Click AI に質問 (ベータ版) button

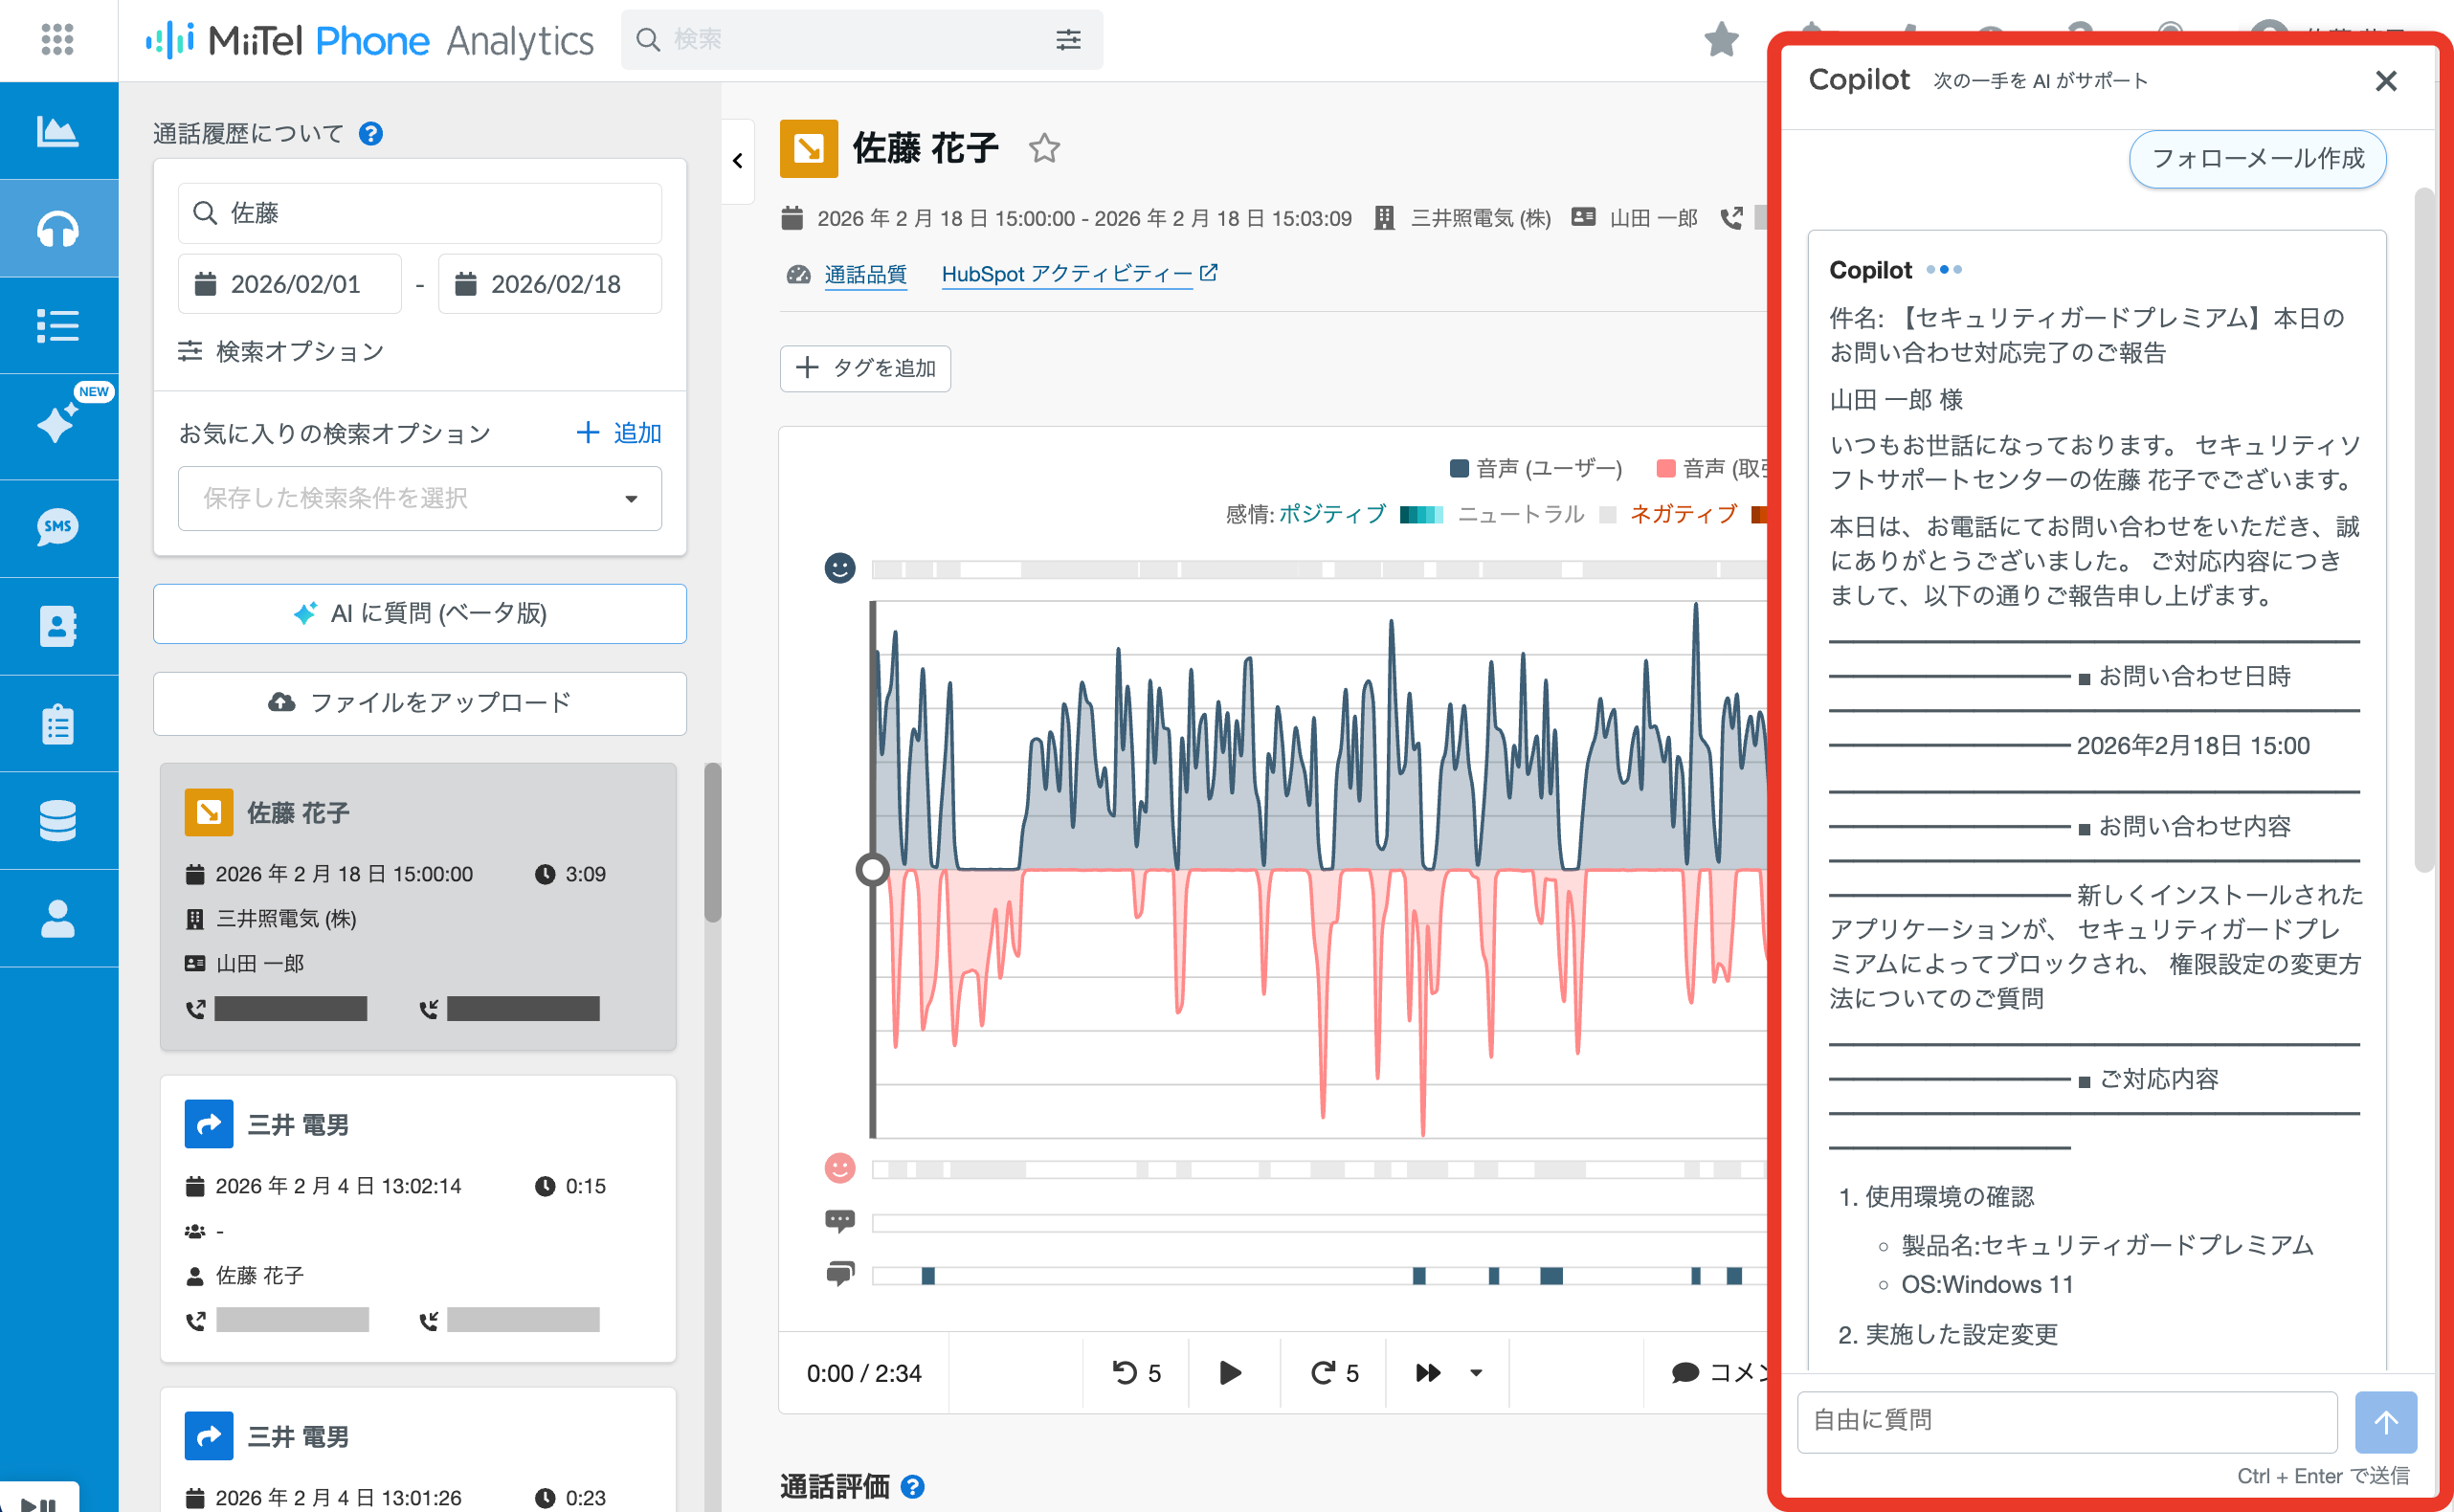tap(419, 613)
